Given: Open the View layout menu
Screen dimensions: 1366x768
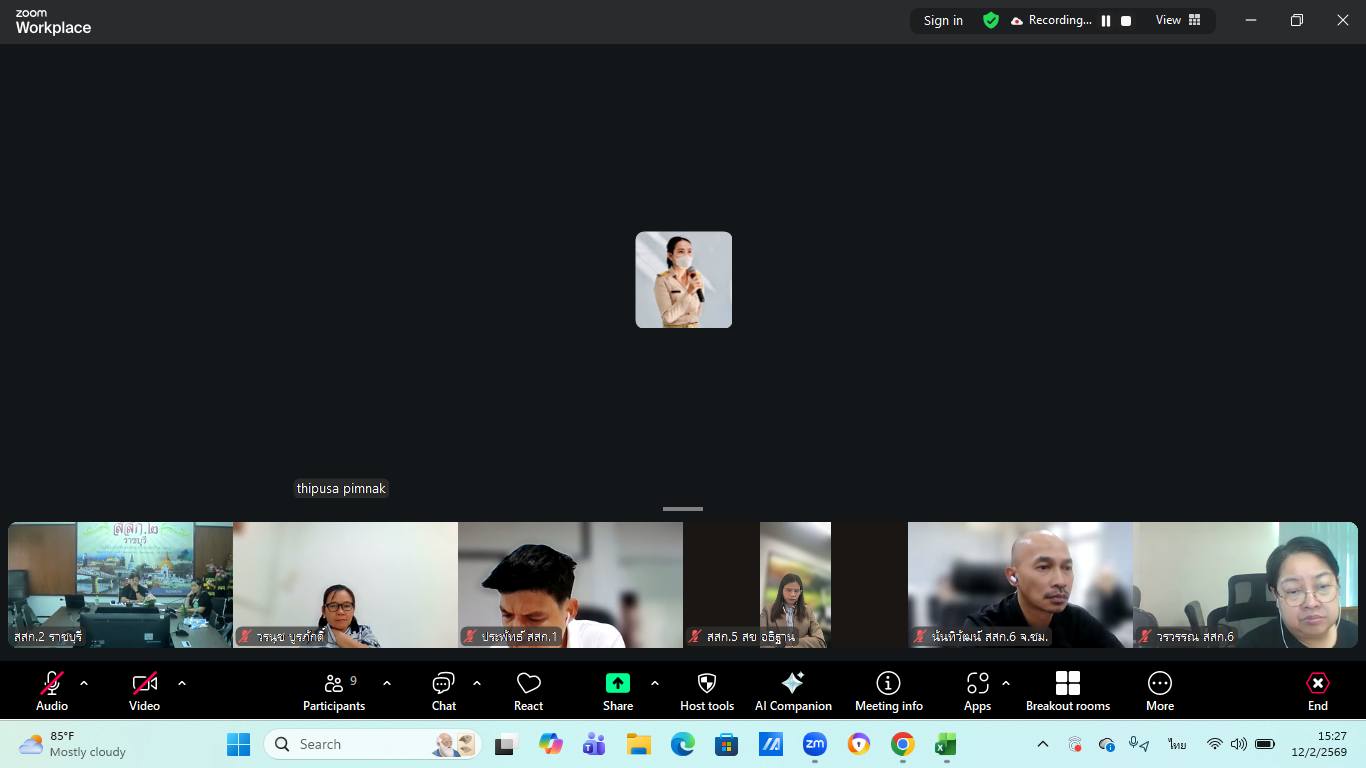Looking at the screenshot, I should coord(1178,20).
